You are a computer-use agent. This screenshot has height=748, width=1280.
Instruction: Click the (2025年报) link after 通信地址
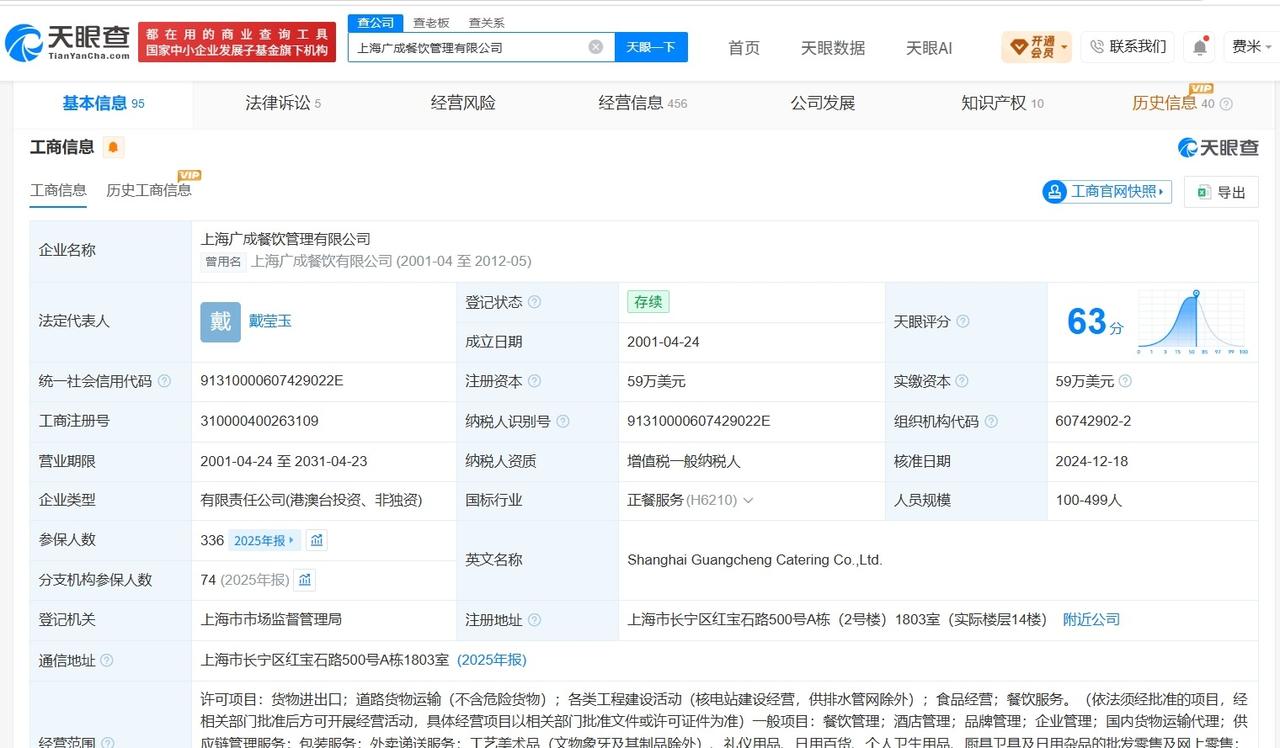point(492,660)
